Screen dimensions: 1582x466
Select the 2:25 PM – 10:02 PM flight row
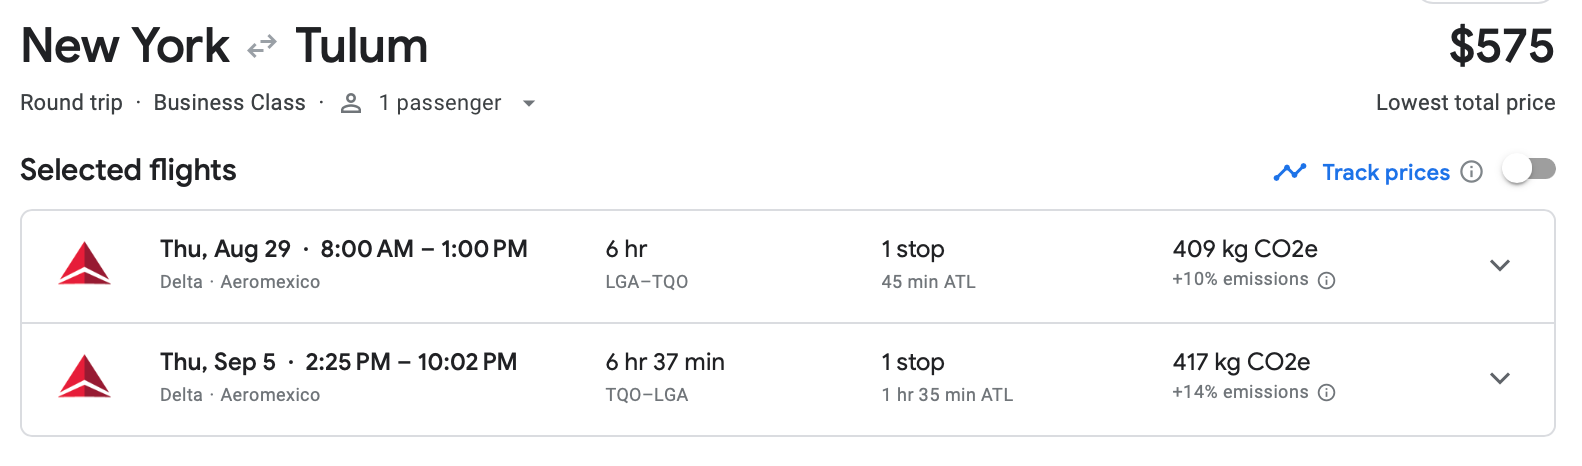(411, 362)
